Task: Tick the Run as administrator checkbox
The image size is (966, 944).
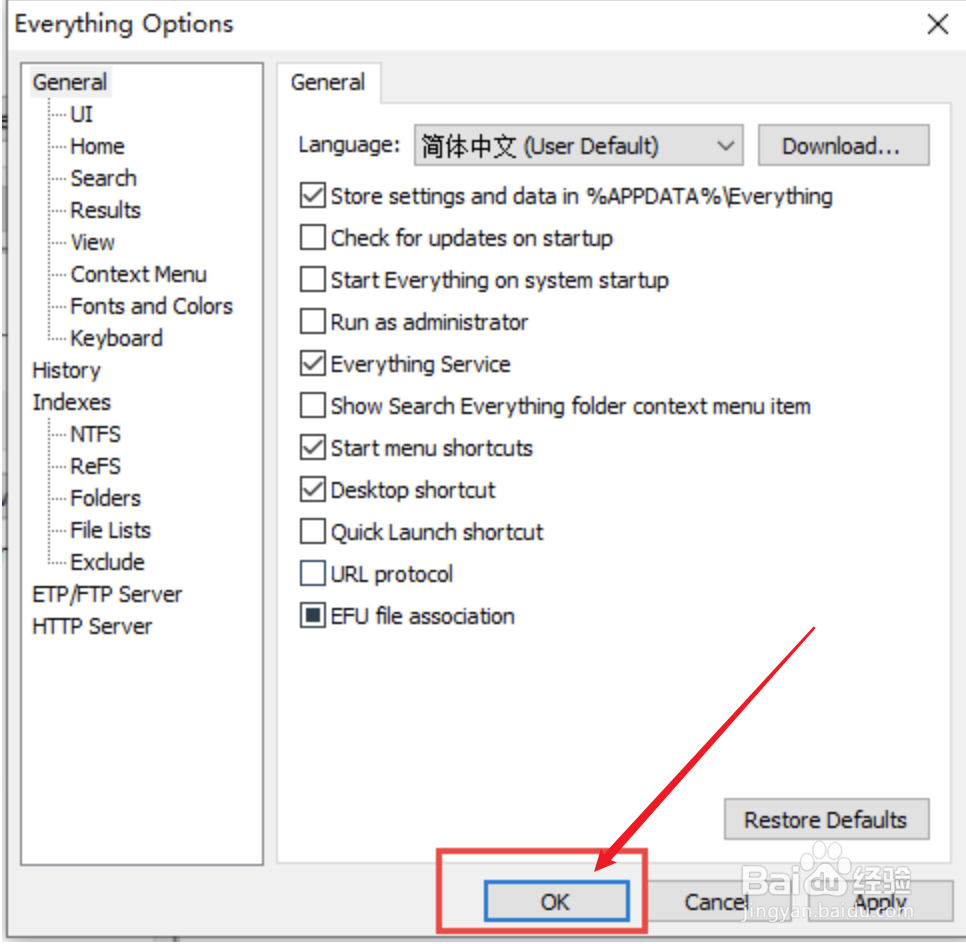Action: point(312,322)
